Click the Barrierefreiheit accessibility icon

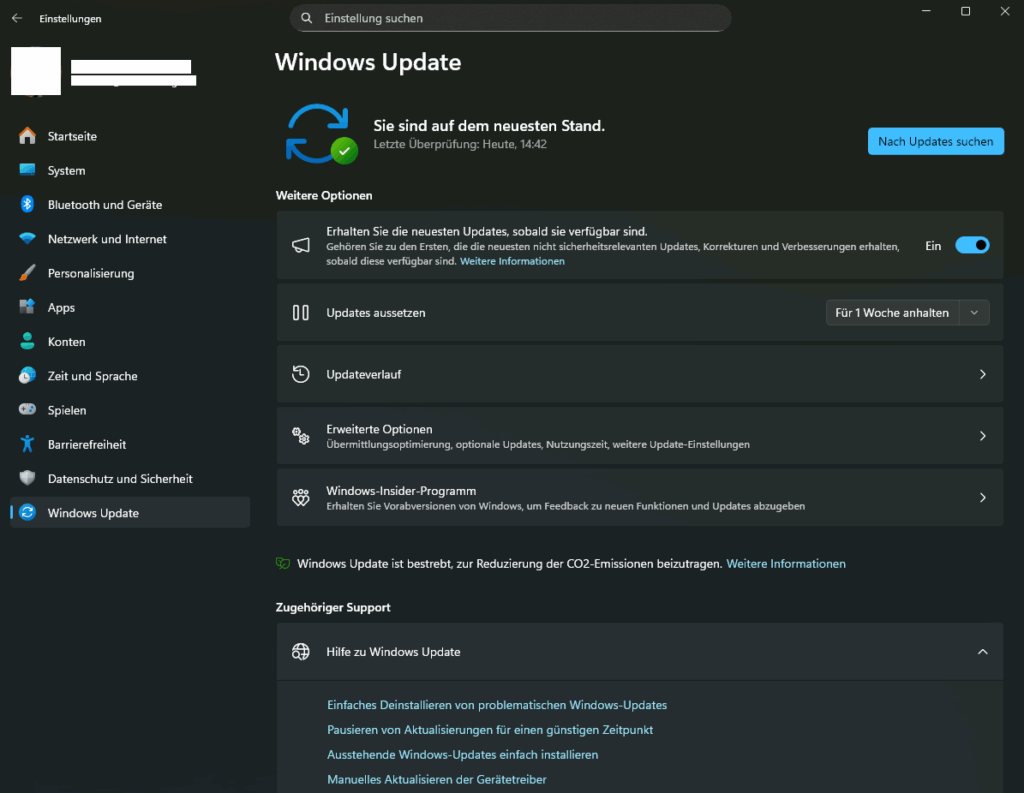coord(27,444)
